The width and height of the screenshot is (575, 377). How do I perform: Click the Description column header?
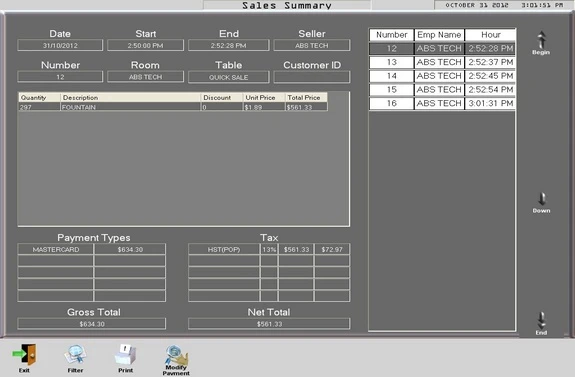click(131, 98)
